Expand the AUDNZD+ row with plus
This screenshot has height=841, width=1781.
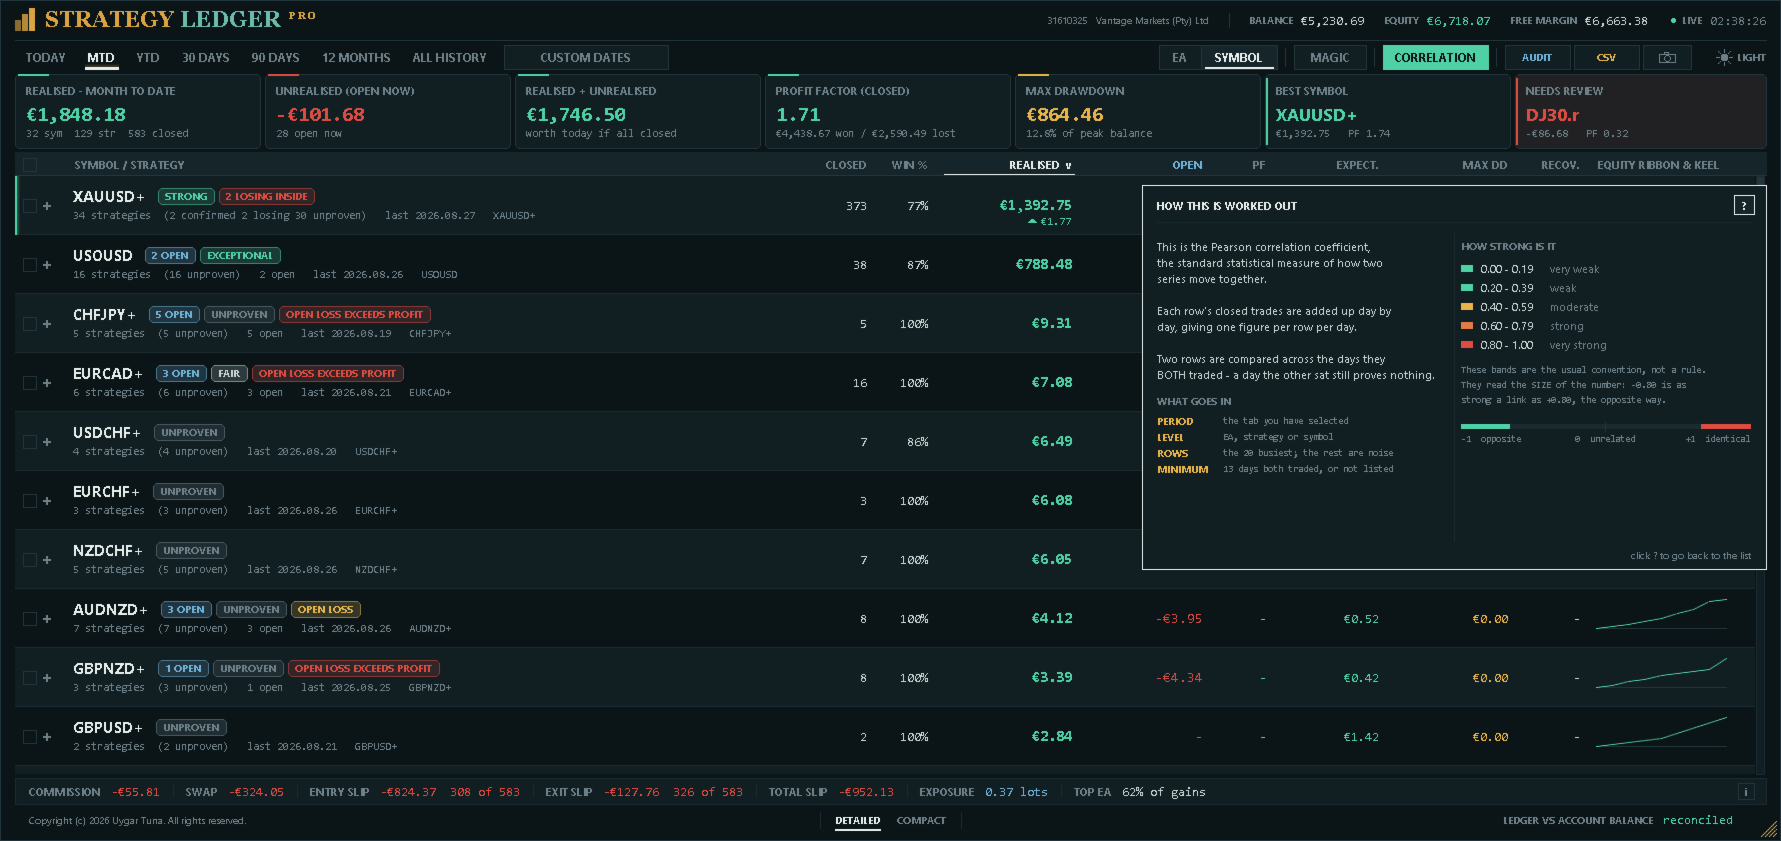[x=47, y=619]
